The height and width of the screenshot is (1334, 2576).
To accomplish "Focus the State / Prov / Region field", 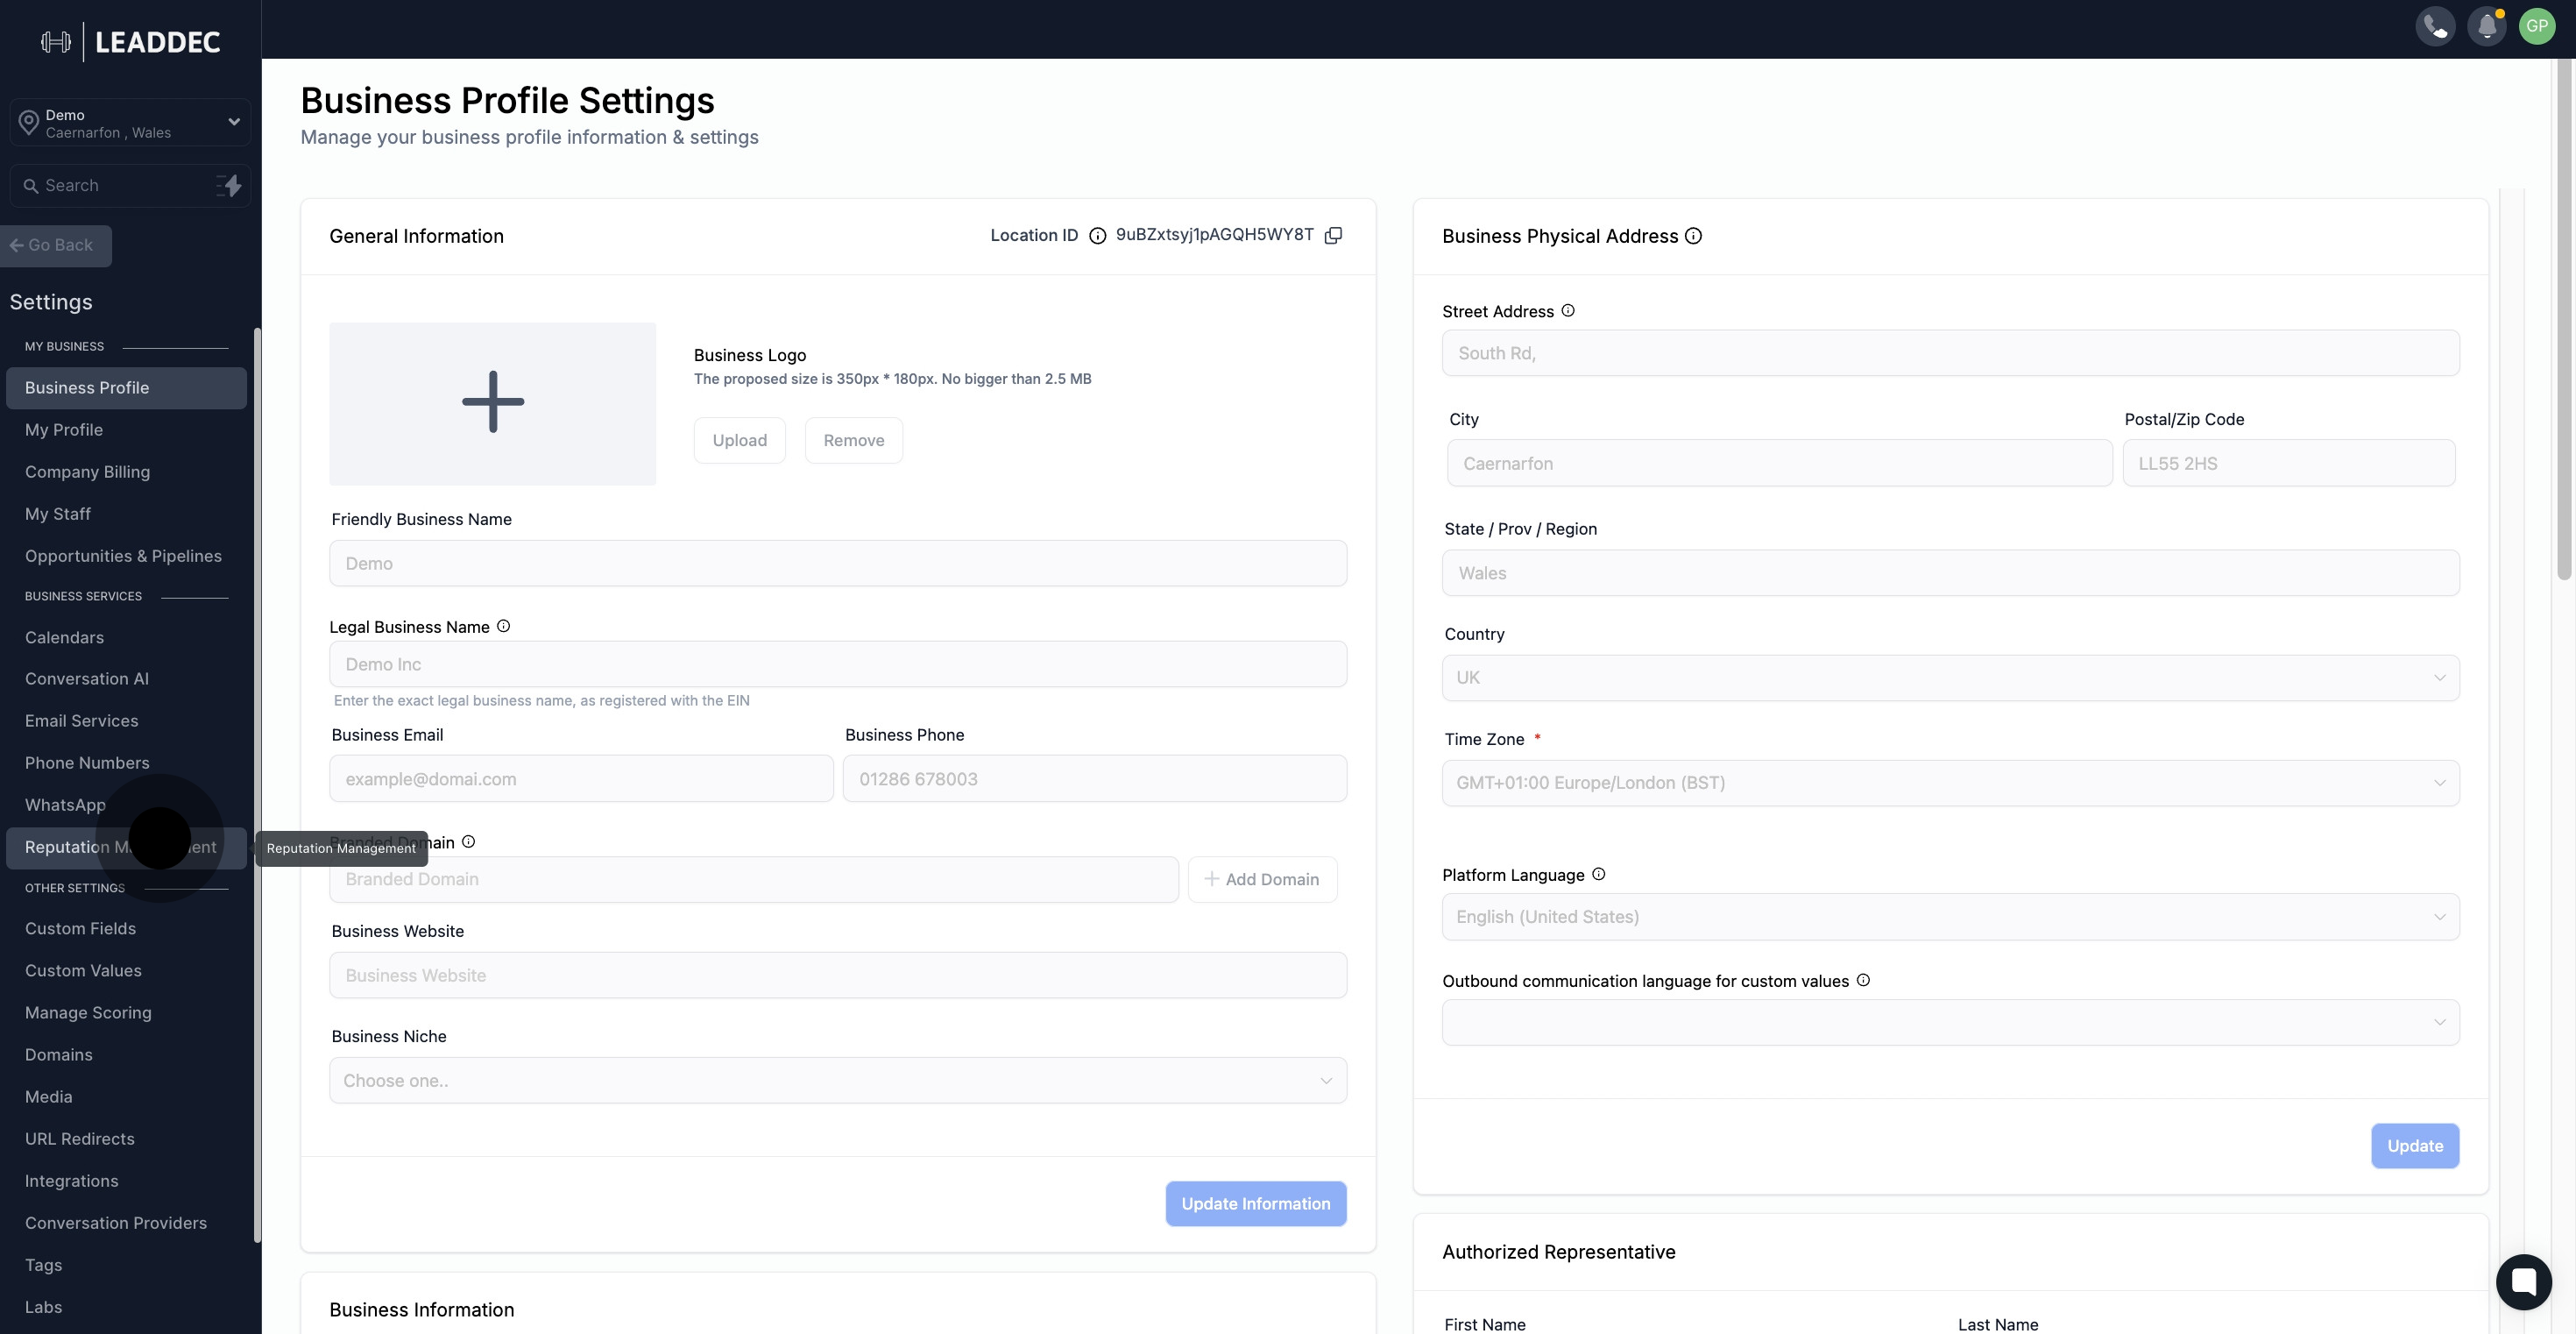I will click(1950, 573).
